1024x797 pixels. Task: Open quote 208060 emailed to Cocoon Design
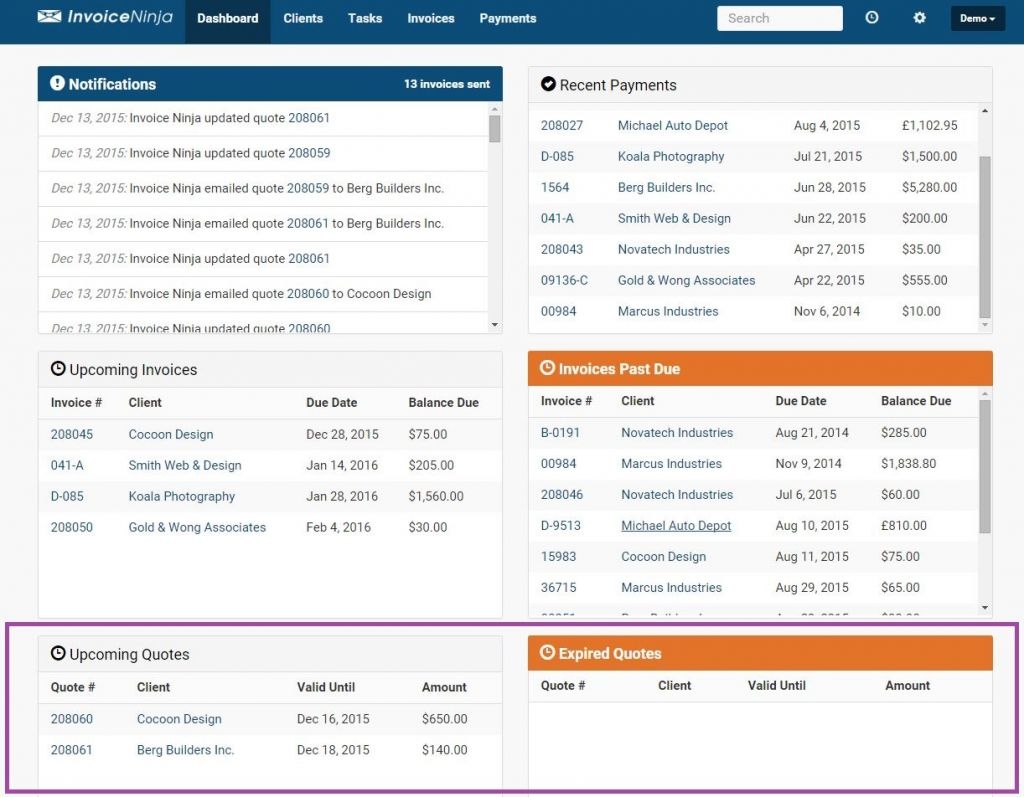coord(308,293)
